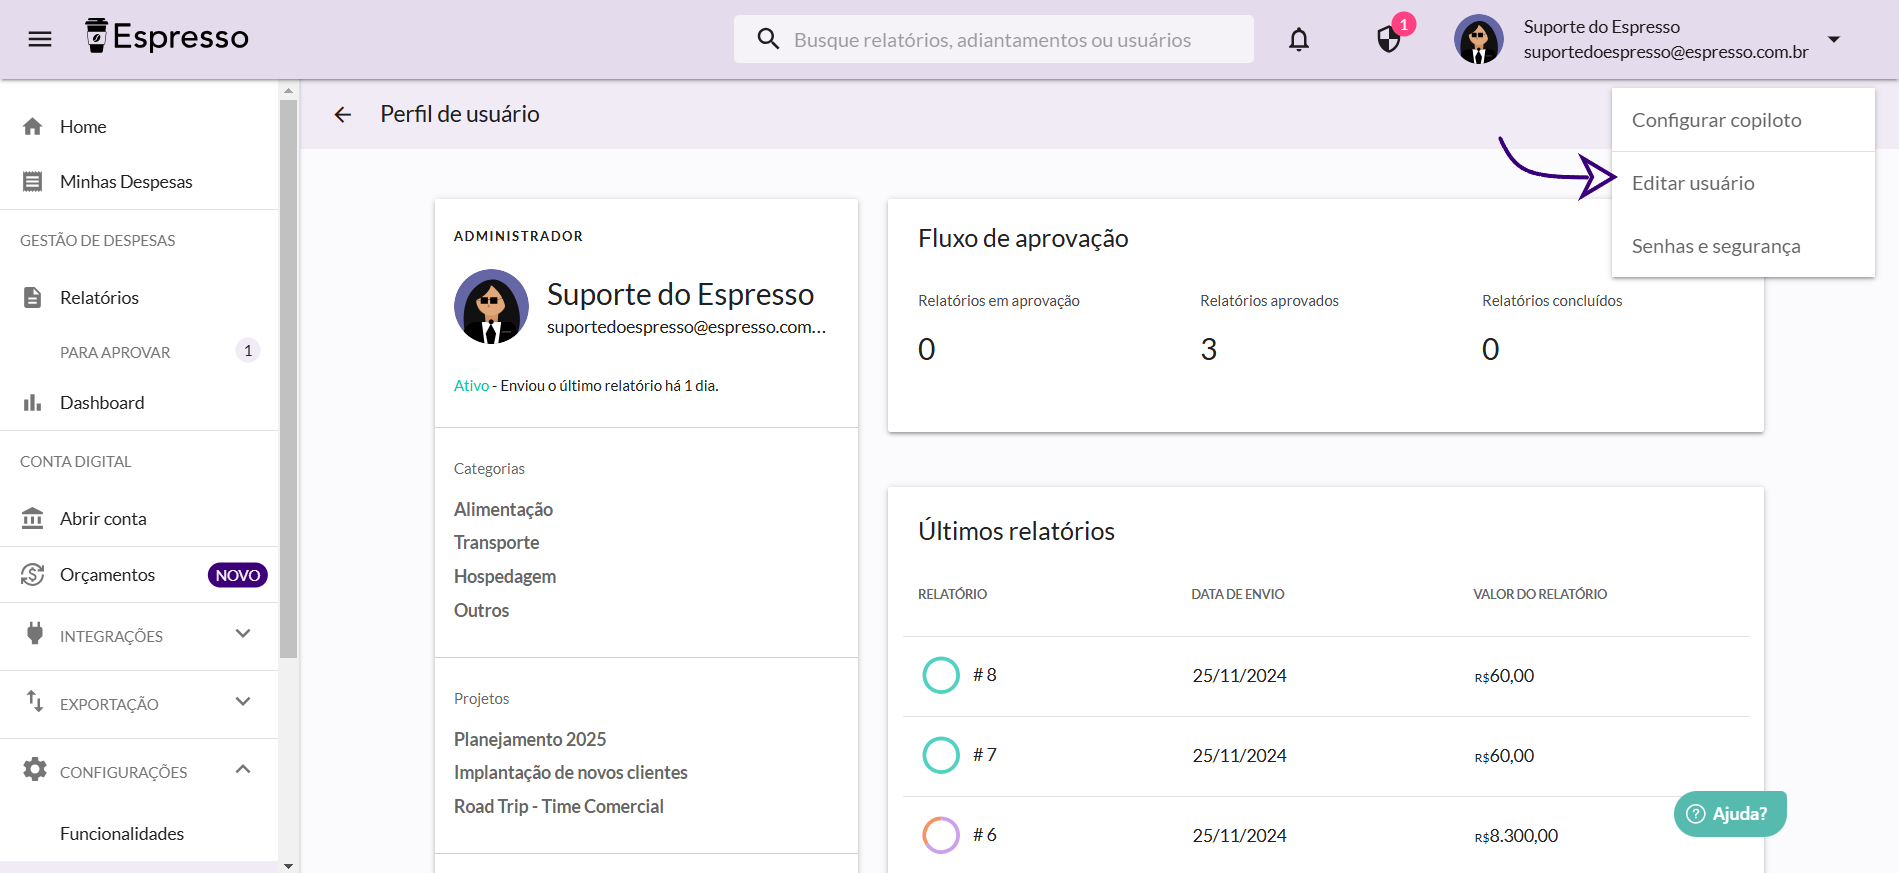Focus the search input field
Viewport: 1899px width, 873px height.
(x=994, y=39)
